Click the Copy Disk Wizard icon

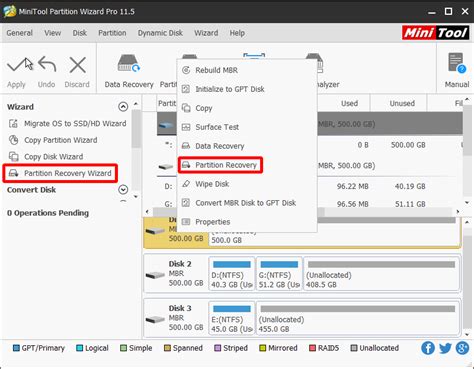[x=13, y=156]
